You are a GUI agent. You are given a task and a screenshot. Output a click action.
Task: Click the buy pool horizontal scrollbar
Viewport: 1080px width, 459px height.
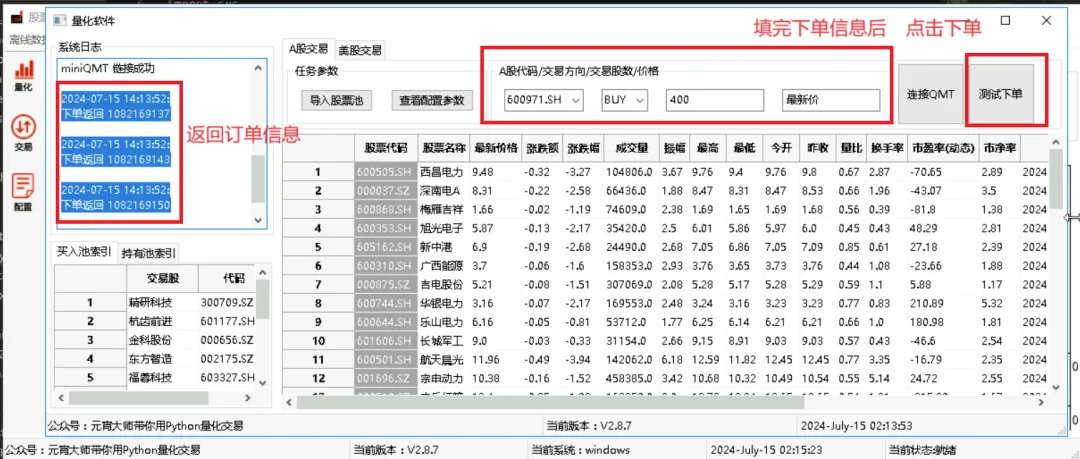(138, 398)
